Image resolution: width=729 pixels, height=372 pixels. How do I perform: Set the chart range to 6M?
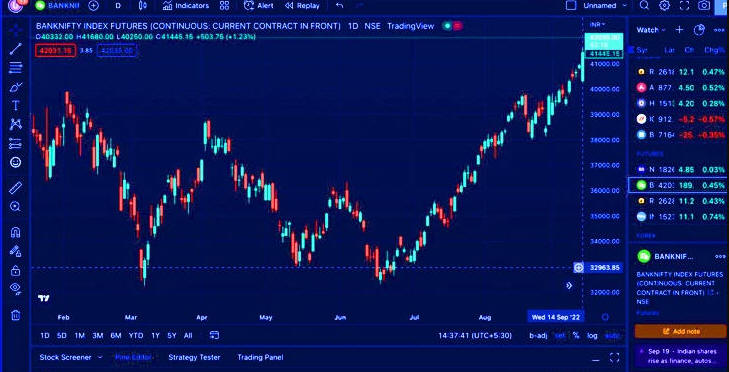[116, 335]
